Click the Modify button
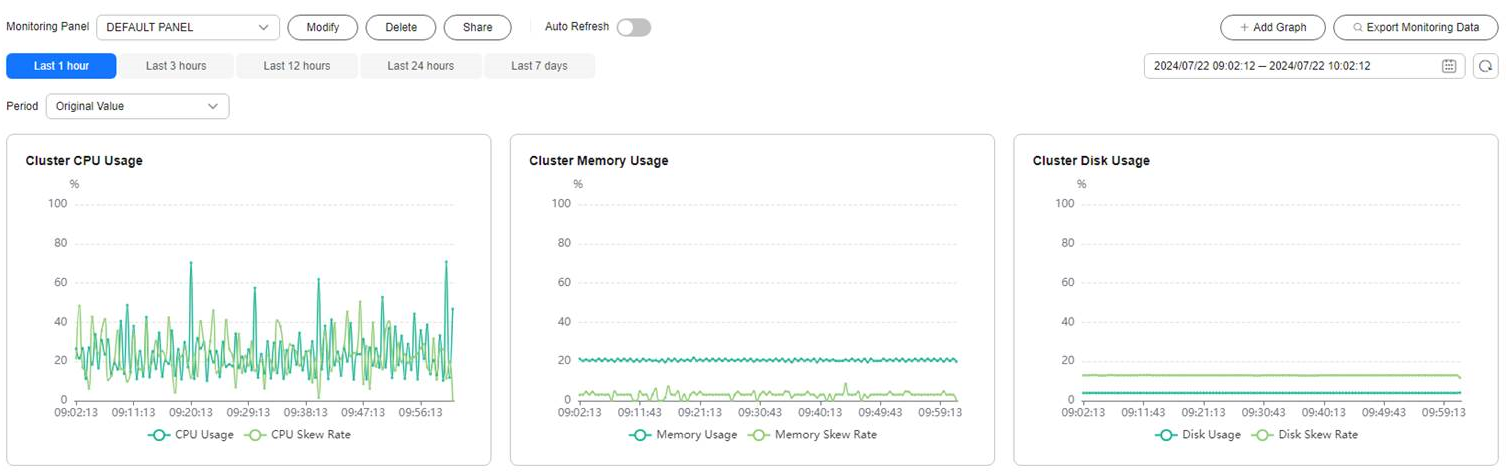The width and height of the screenshot is (1507, 473). coord(323,27)
